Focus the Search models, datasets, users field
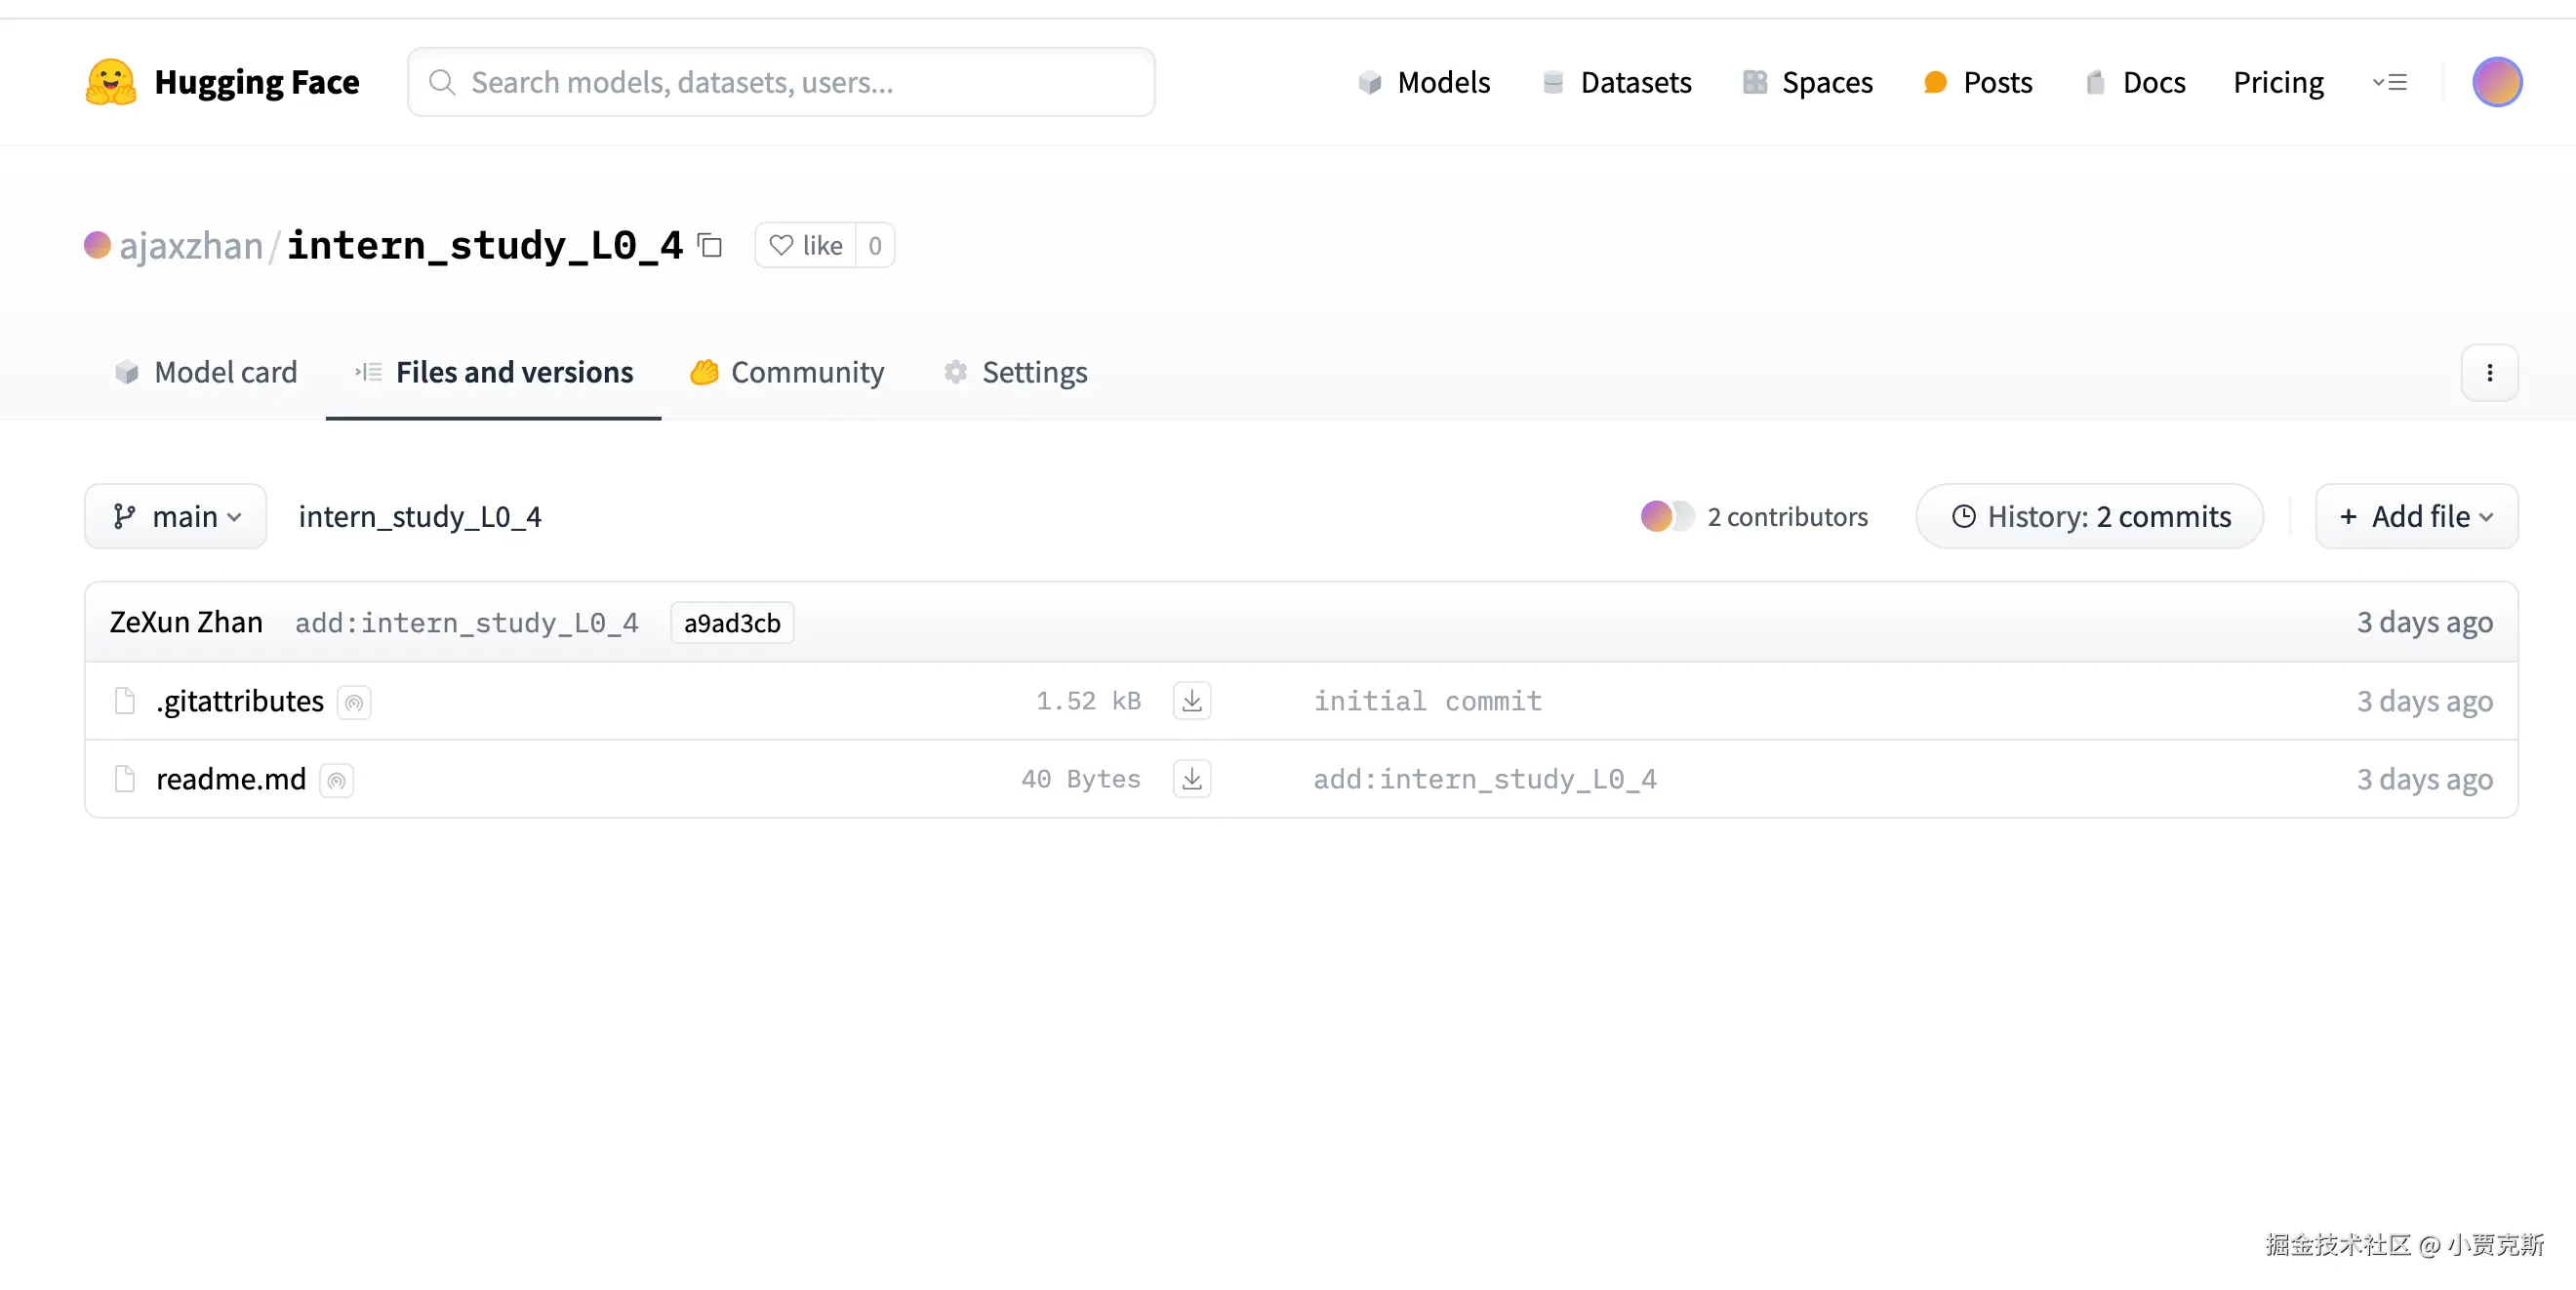The width and height of the screenshot is (2576, 1290). (781, 82)
